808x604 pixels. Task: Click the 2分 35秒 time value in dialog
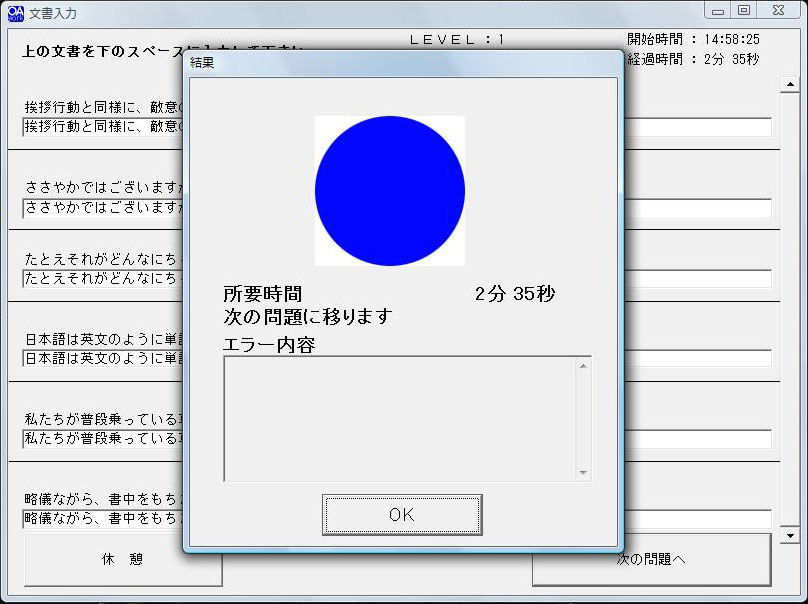[515, 294]
